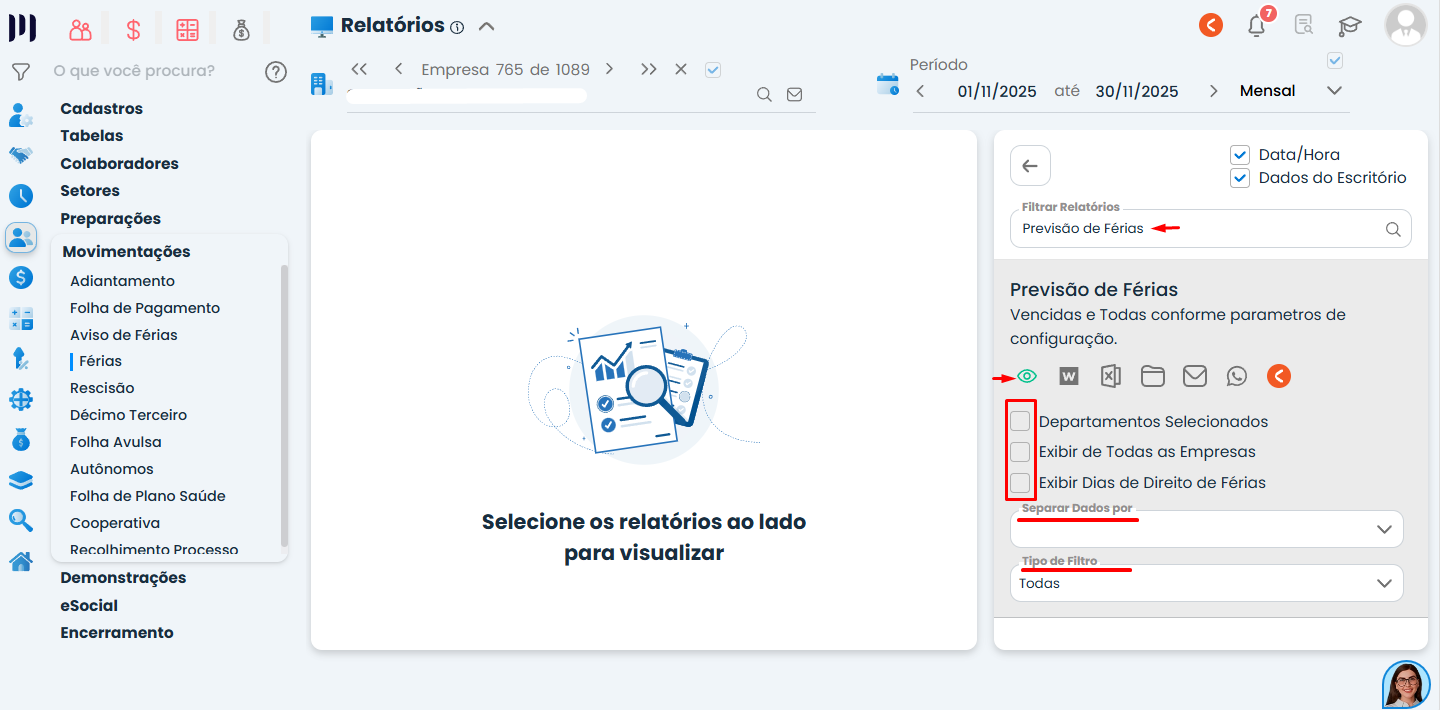Screen dimensions: 1440x710
Task: Click the O que você procura search box
Action: point(155,71)
